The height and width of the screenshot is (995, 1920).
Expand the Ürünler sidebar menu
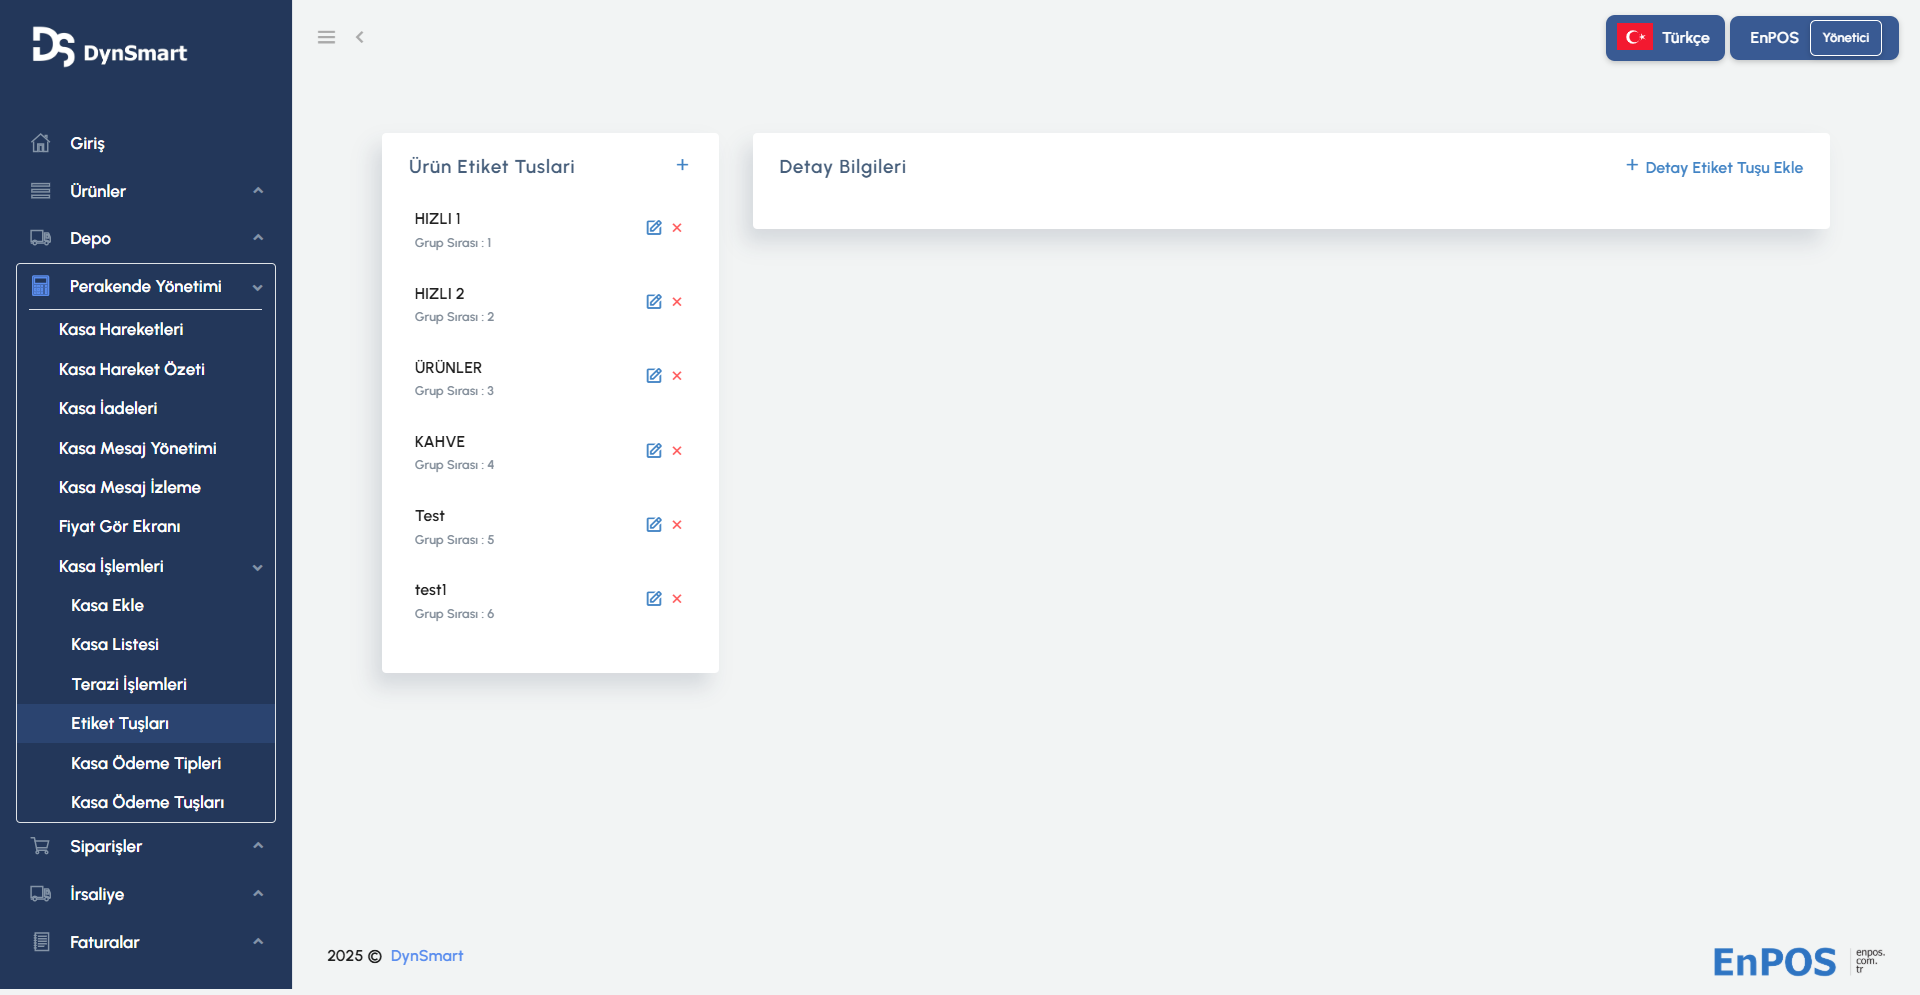pyautogui.click(x=146, y=191)
